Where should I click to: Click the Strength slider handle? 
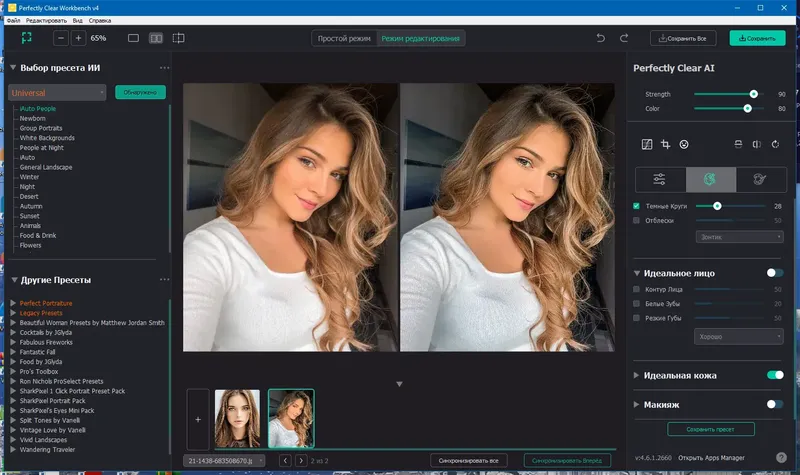(753, 94)
